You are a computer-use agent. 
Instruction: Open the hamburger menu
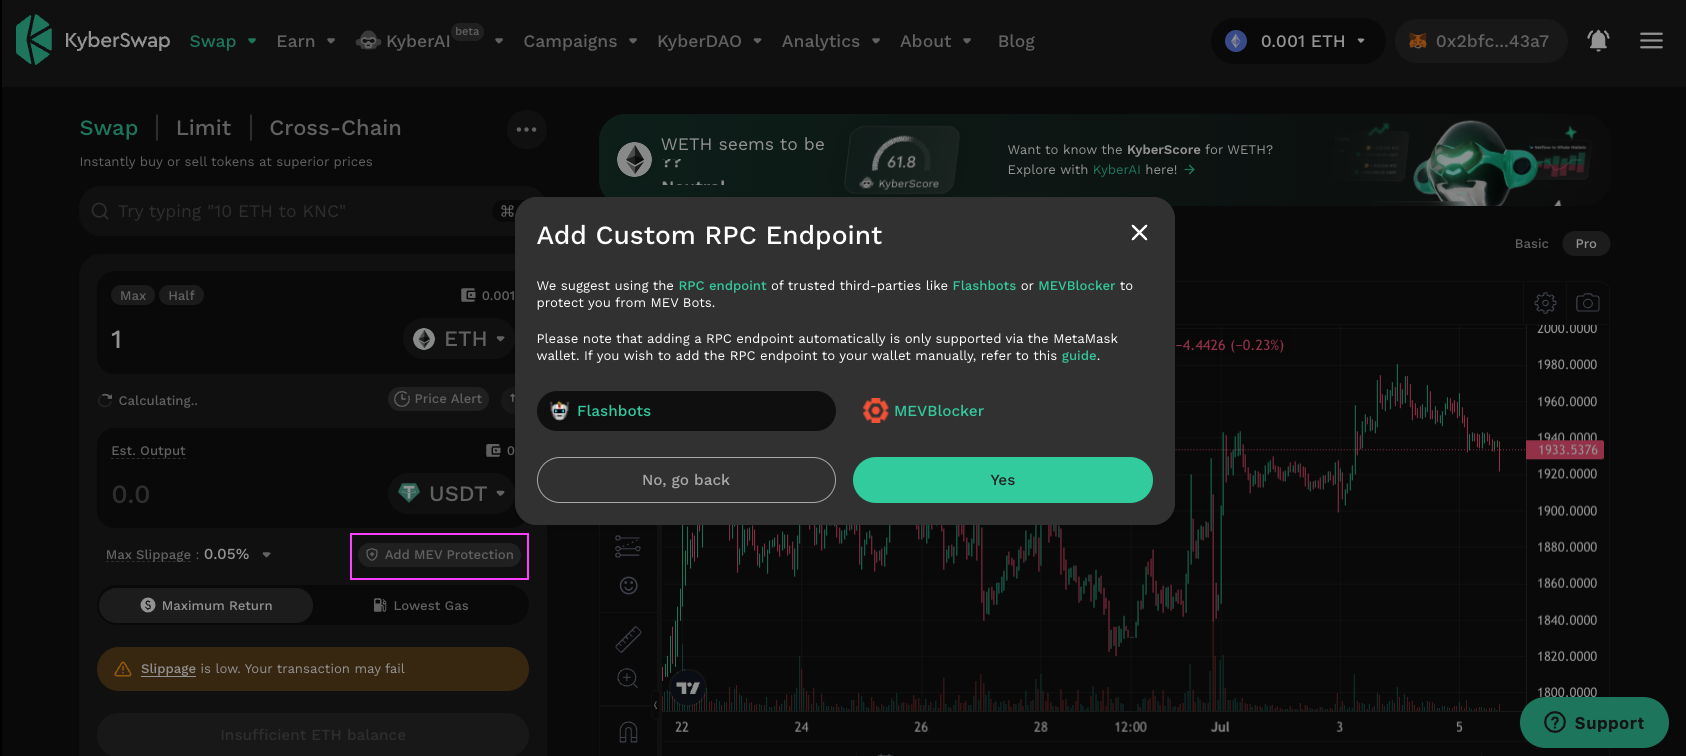pos(1651,41)
